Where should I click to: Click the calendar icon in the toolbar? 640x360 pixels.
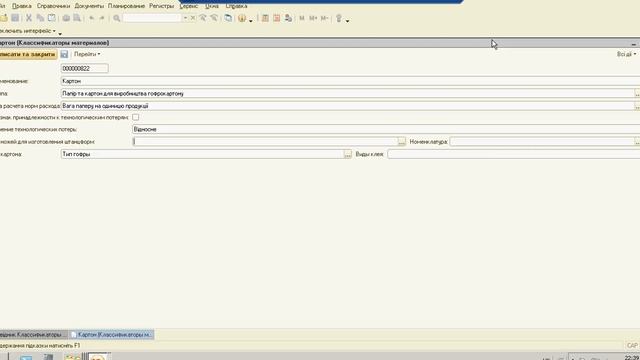[x=276, y=18]
